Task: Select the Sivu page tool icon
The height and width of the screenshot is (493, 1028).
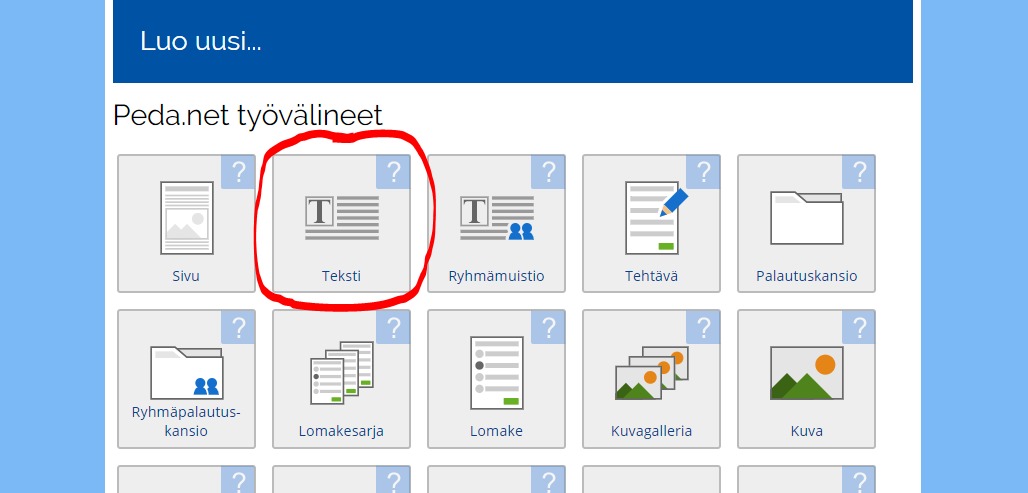Action: click(186, 218)
